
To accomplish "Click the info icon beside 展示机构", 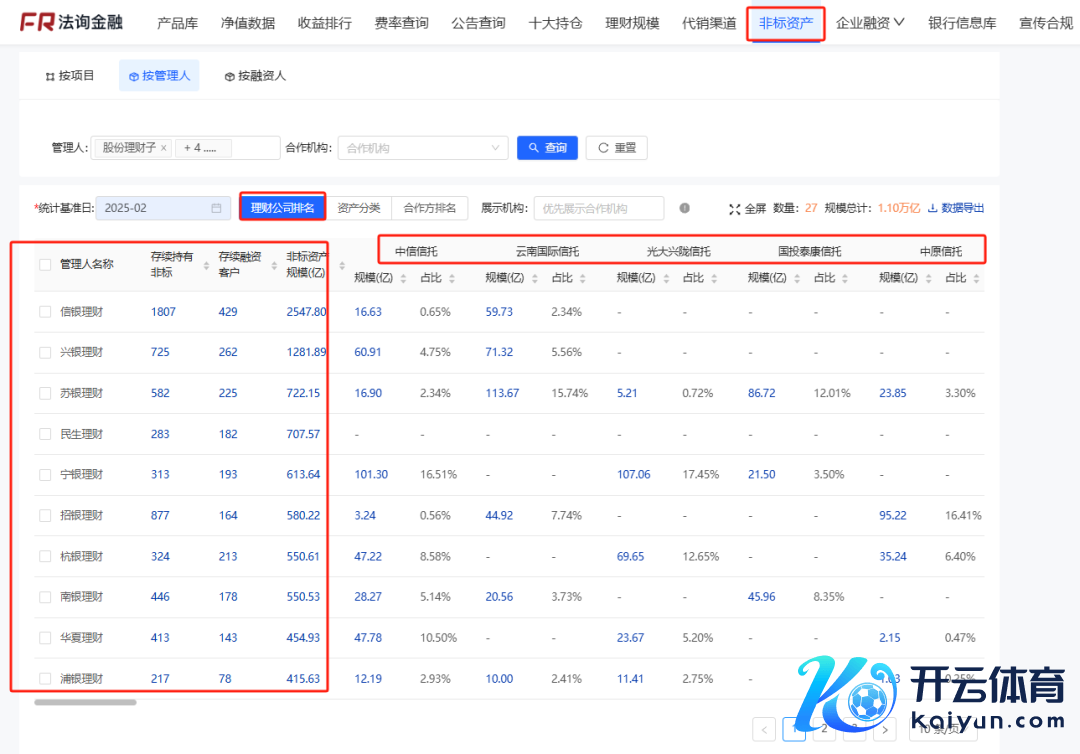I will coord(685,208).
